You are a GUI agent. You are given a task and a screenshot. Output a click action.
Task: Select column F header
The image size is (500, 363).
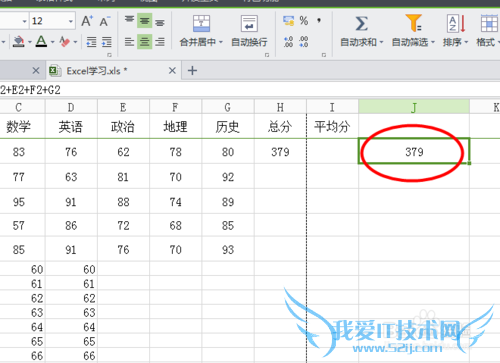tap(175, 107)
